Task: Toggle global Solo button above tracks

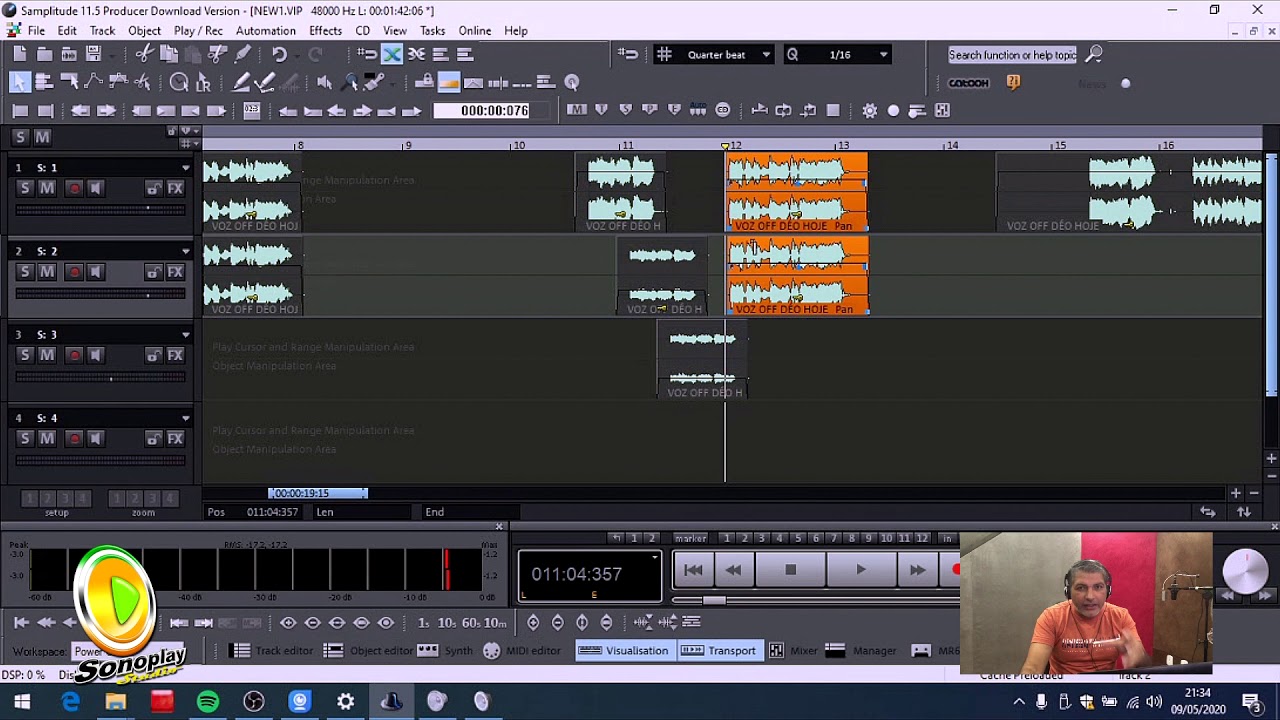Action: pos(20,137)
